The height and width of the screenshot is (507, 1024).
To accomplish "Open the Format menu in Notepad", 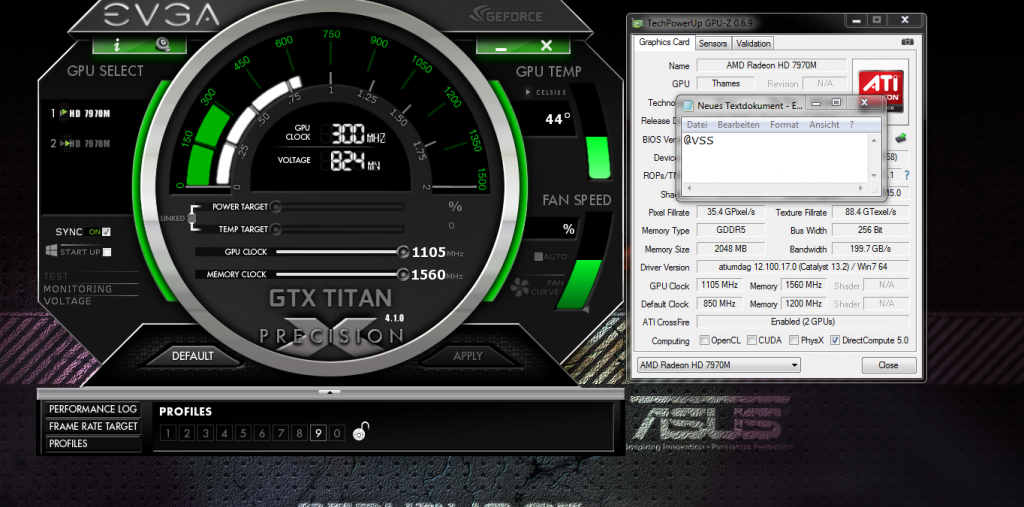I will click(784, 125).
